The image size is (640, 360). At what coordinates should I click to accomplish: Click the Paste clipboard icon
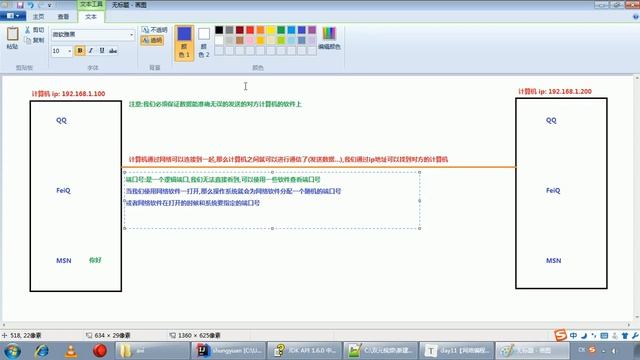pos(12,34)
